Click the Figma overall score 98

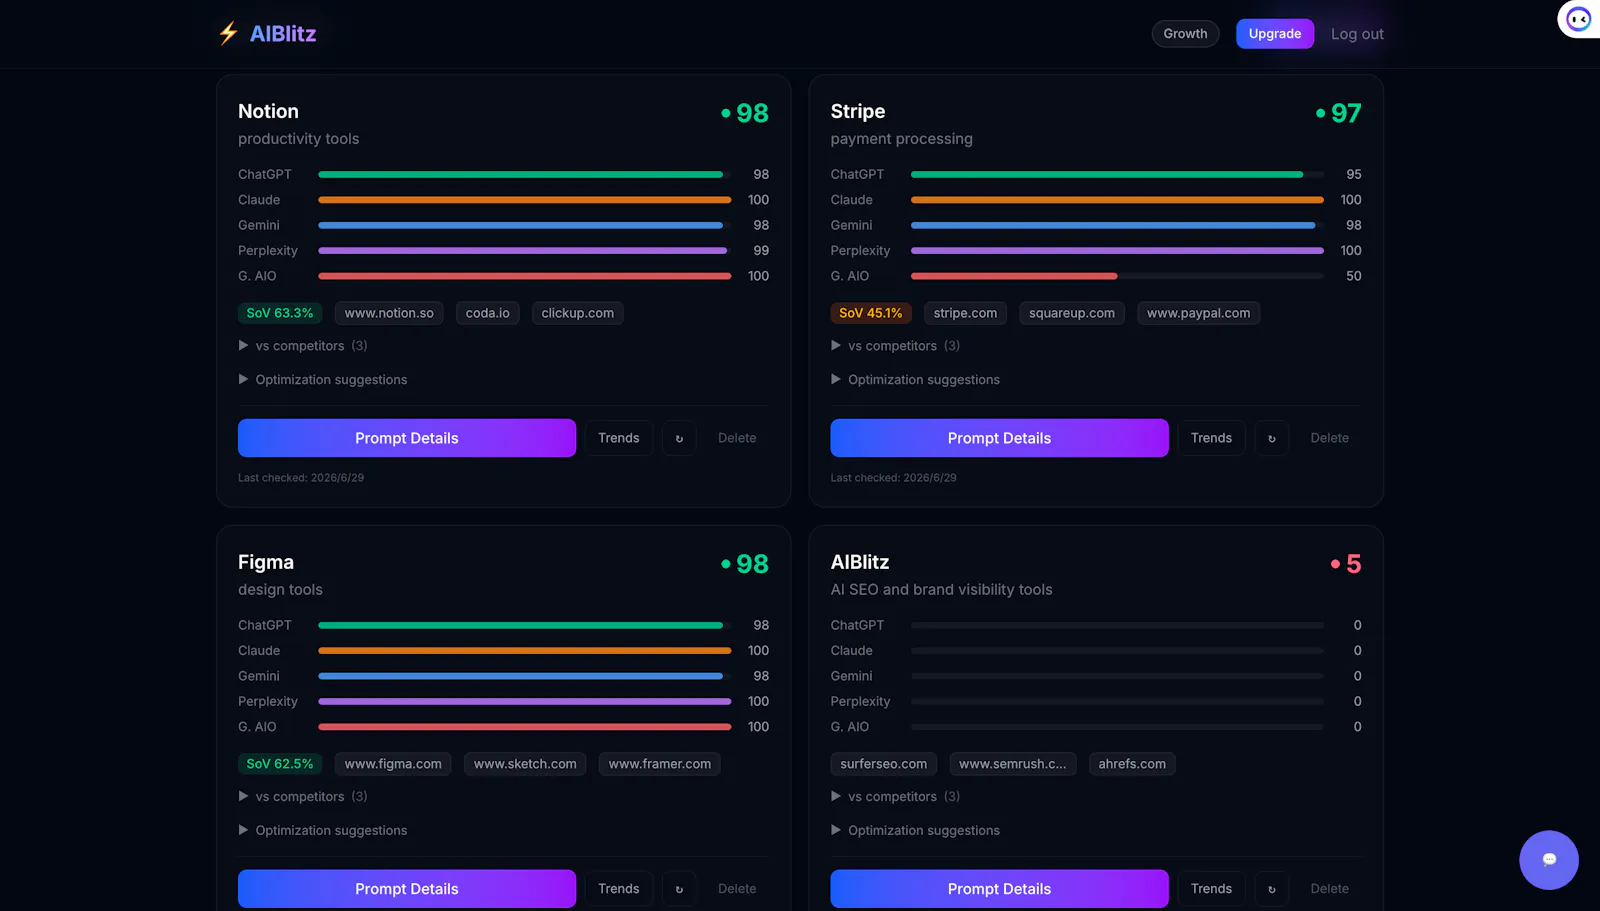pos(752,564)
